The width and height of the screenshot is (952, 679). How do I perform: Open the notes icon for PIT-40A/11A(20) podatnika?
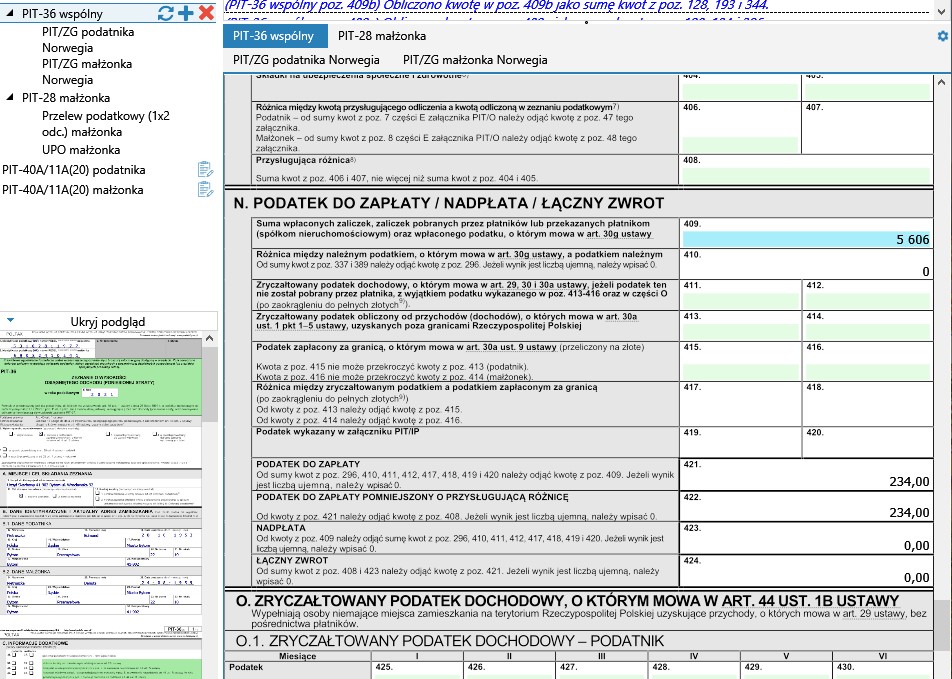(x=205, y=169)
